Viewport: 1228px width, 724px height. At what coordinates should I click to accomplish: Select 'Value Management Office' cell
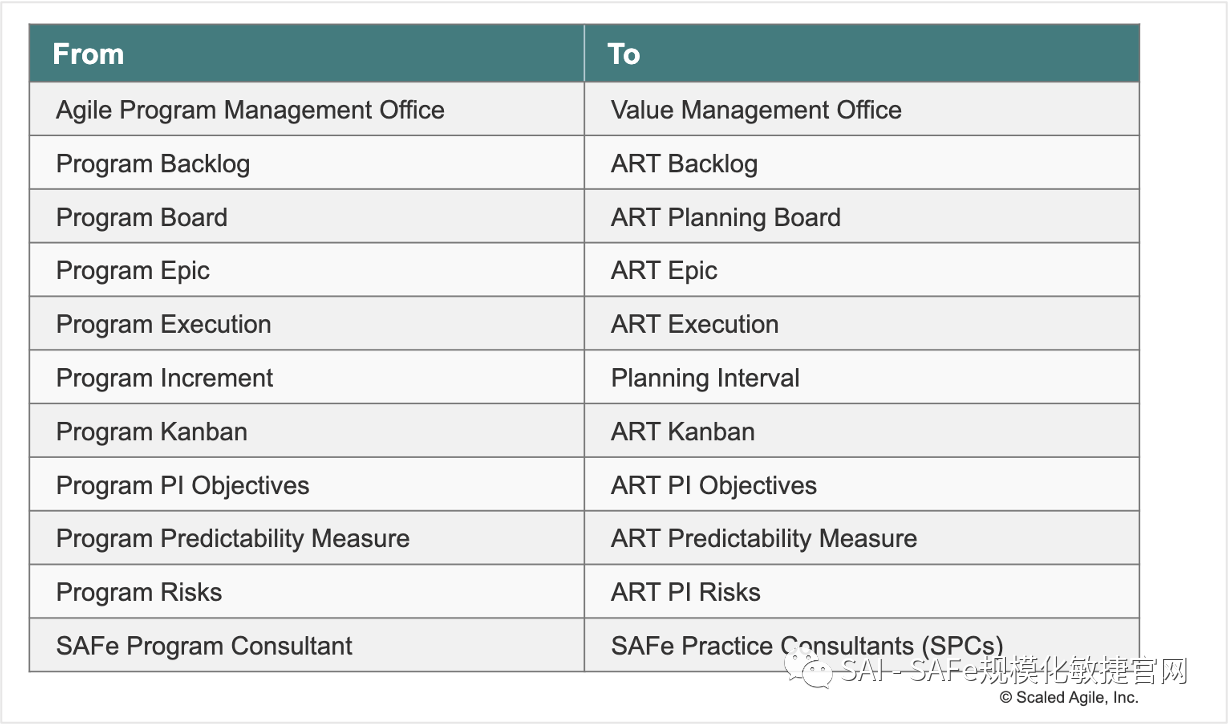pos(756,110)
